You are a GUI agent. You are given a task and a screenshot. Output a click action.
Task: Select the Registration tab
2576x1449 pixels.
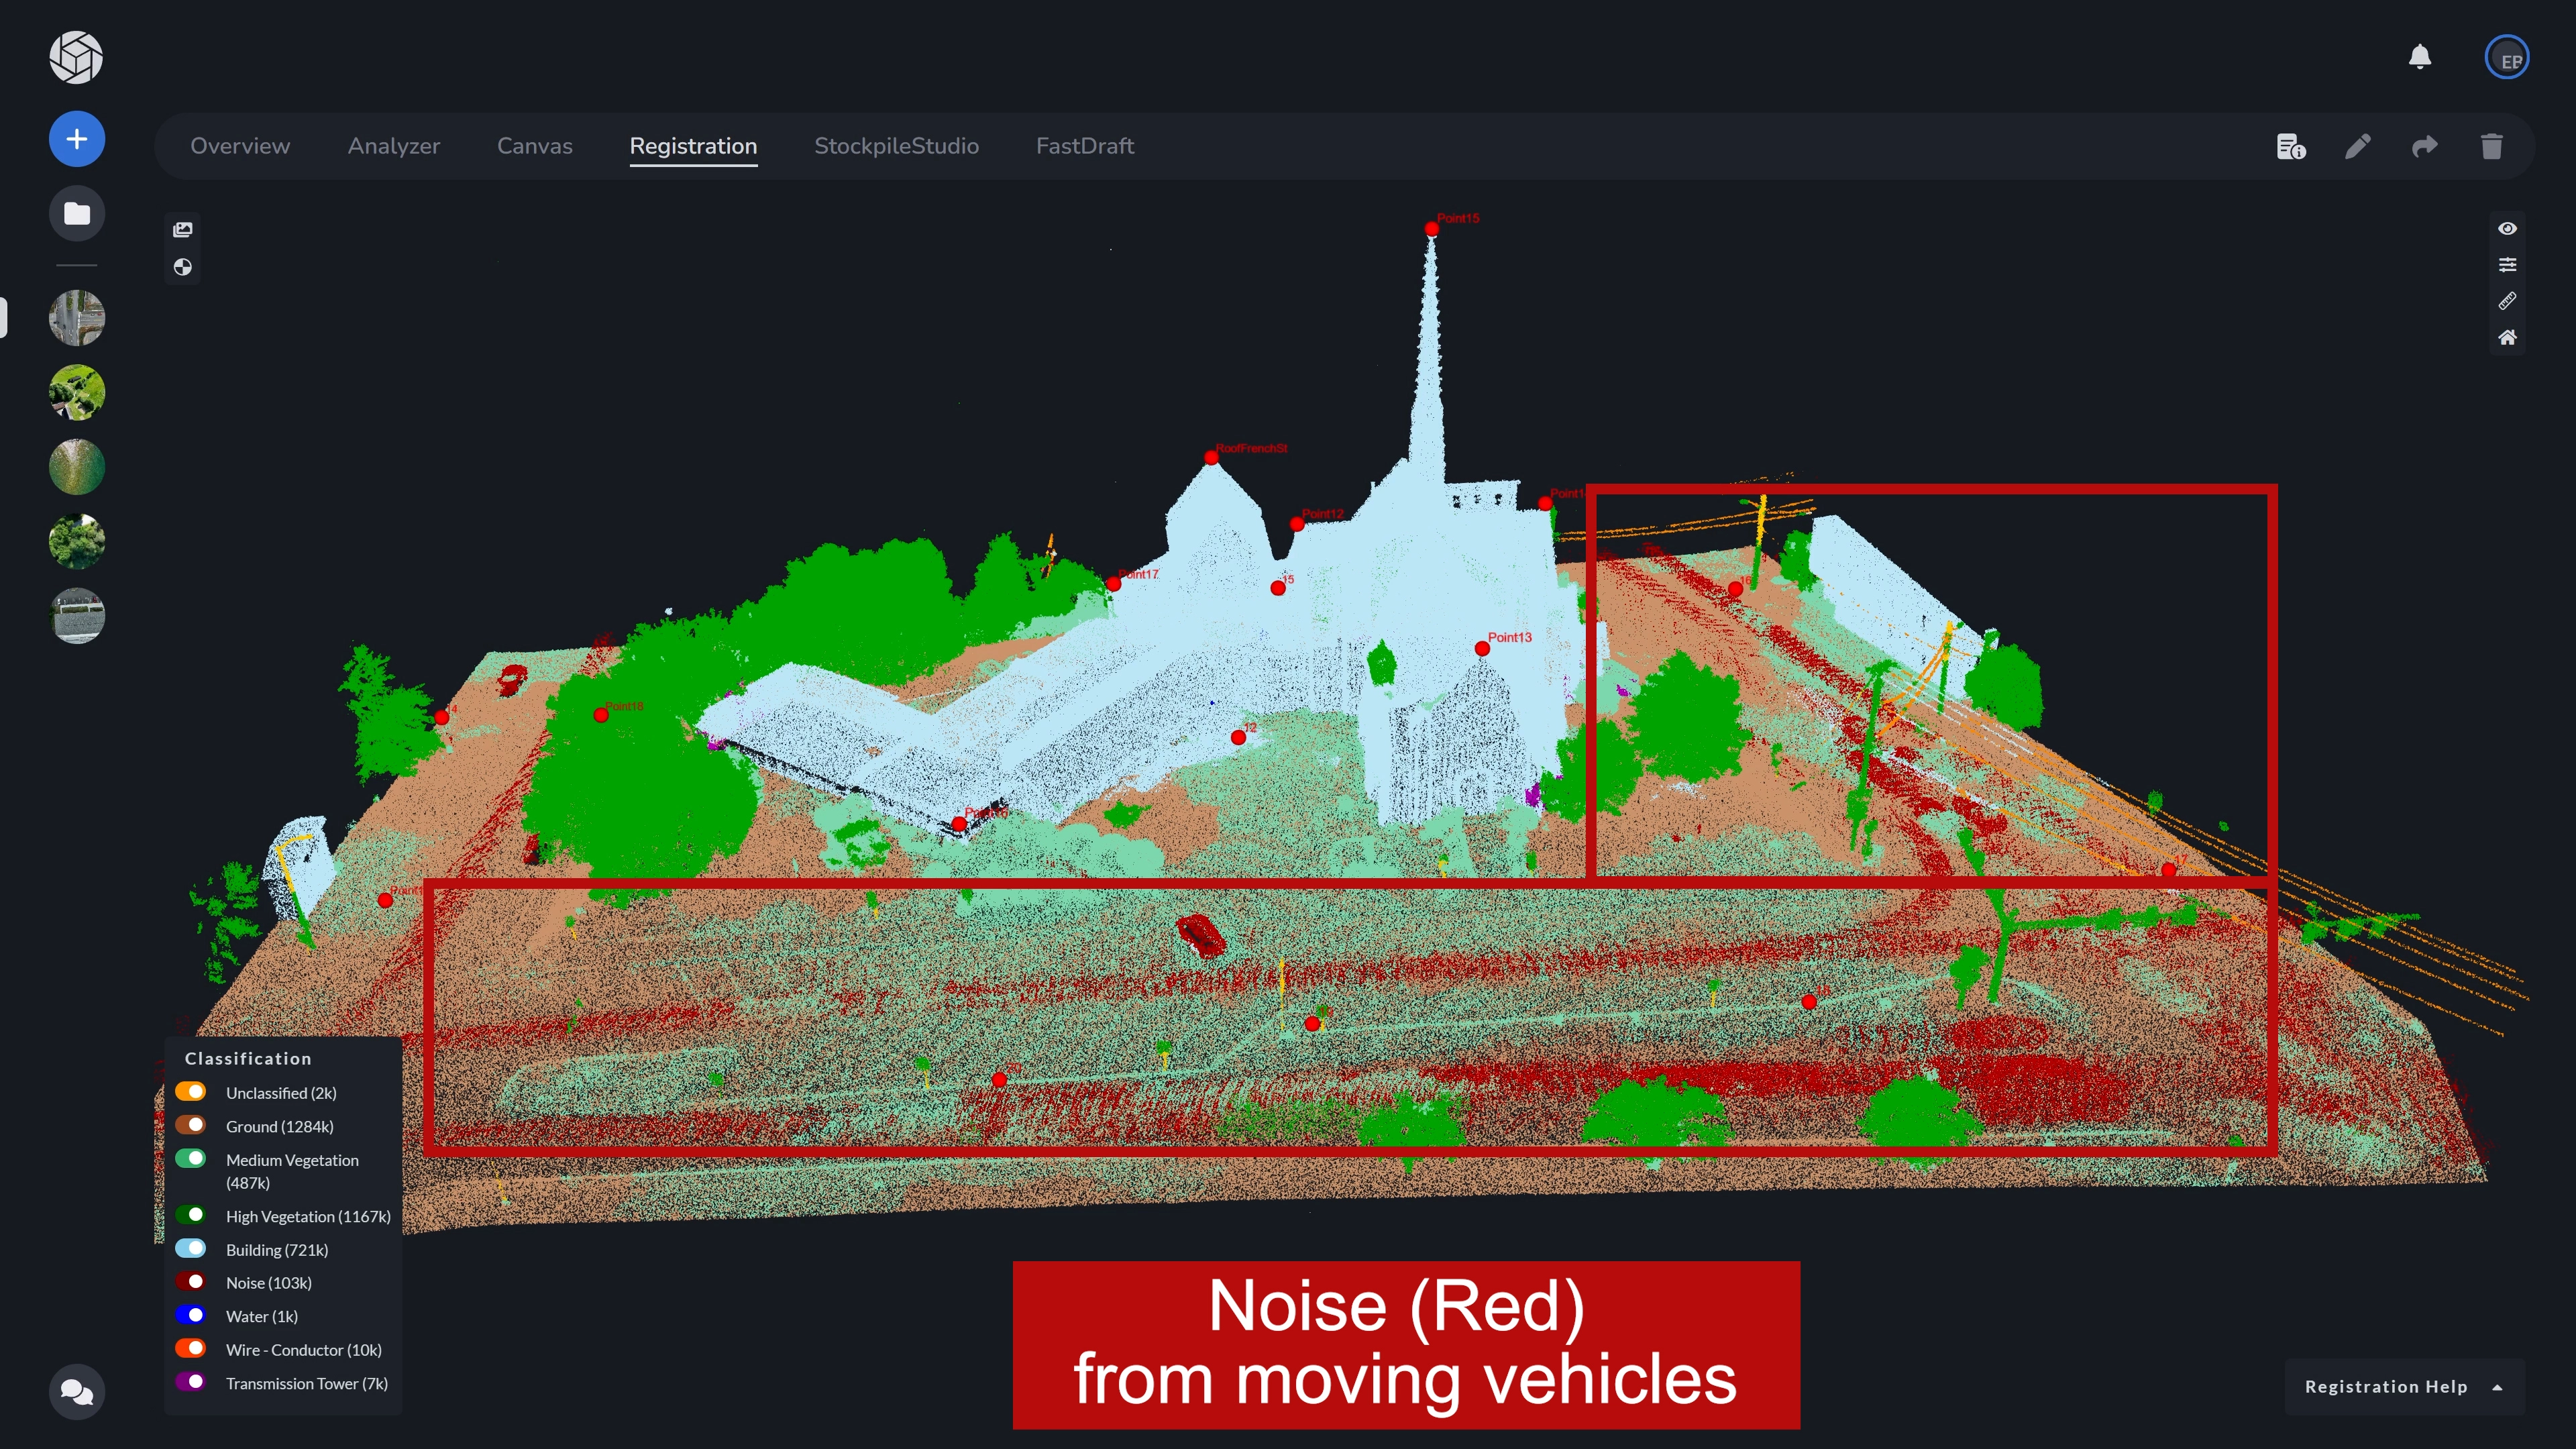[693, 146]
